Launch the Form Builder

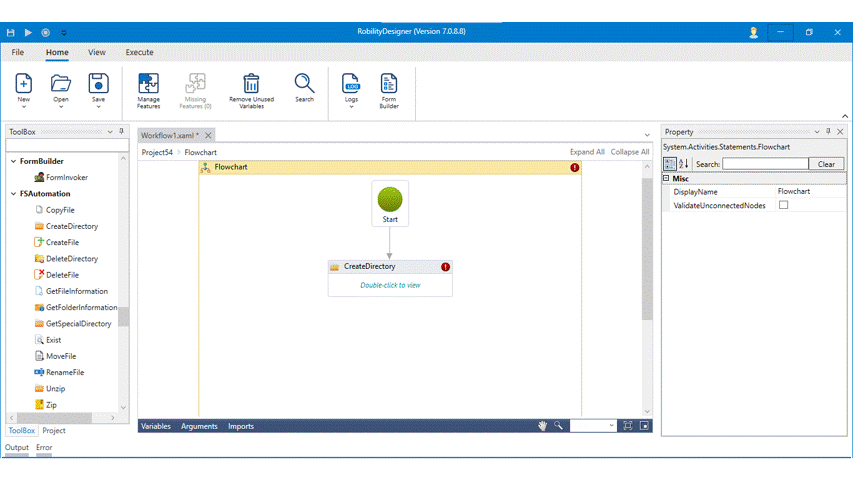click(389, 84)
